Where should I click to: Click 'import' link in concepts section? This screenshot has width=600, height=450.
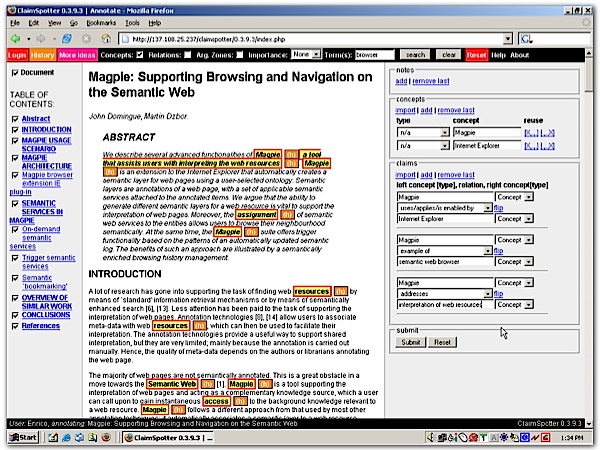(405, 110)
